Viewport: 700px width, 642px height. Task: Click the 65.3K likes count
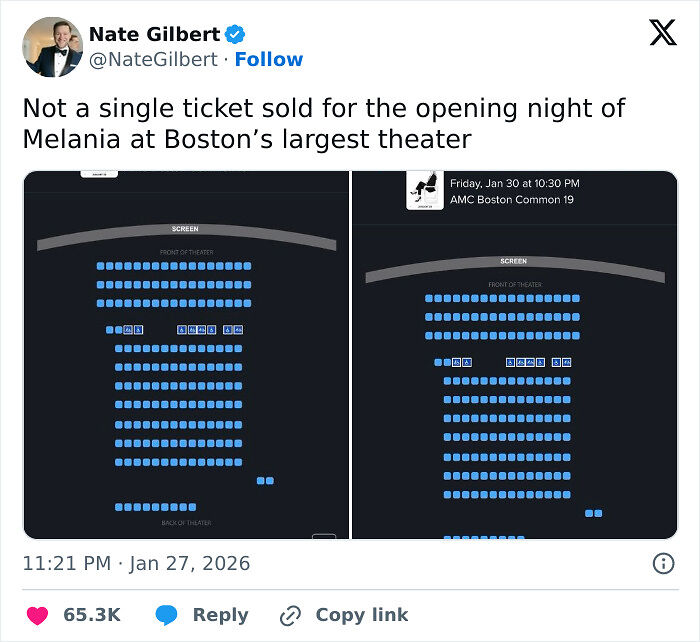(92, 615)
